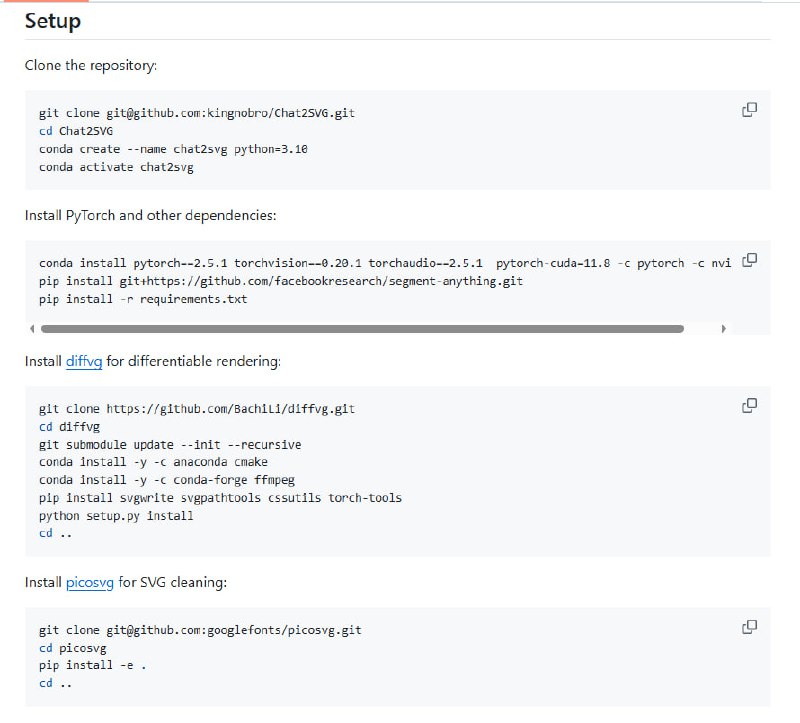Click the 'conda activate chat2svg' command line
Image resolution: width=800 pixels, height=723 pixels.
point(116,167)
